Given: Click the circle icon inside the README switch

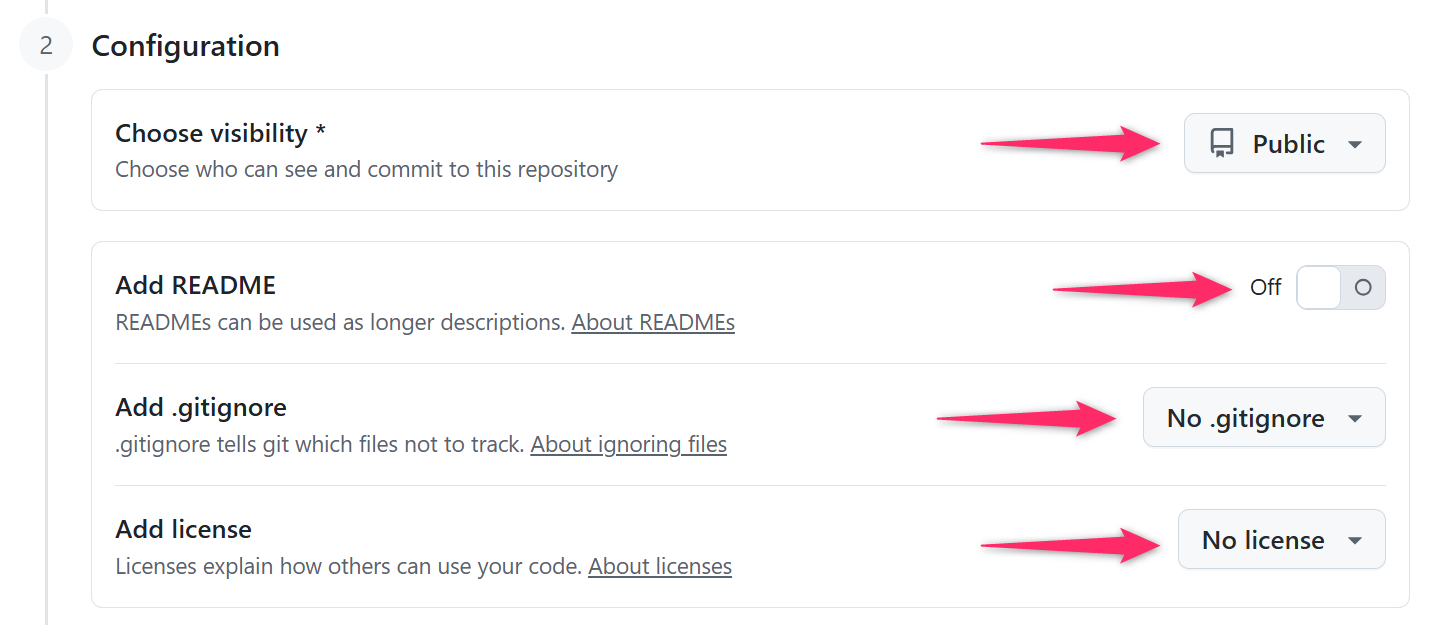Looking at the screenshot, I should [1363, 288].
